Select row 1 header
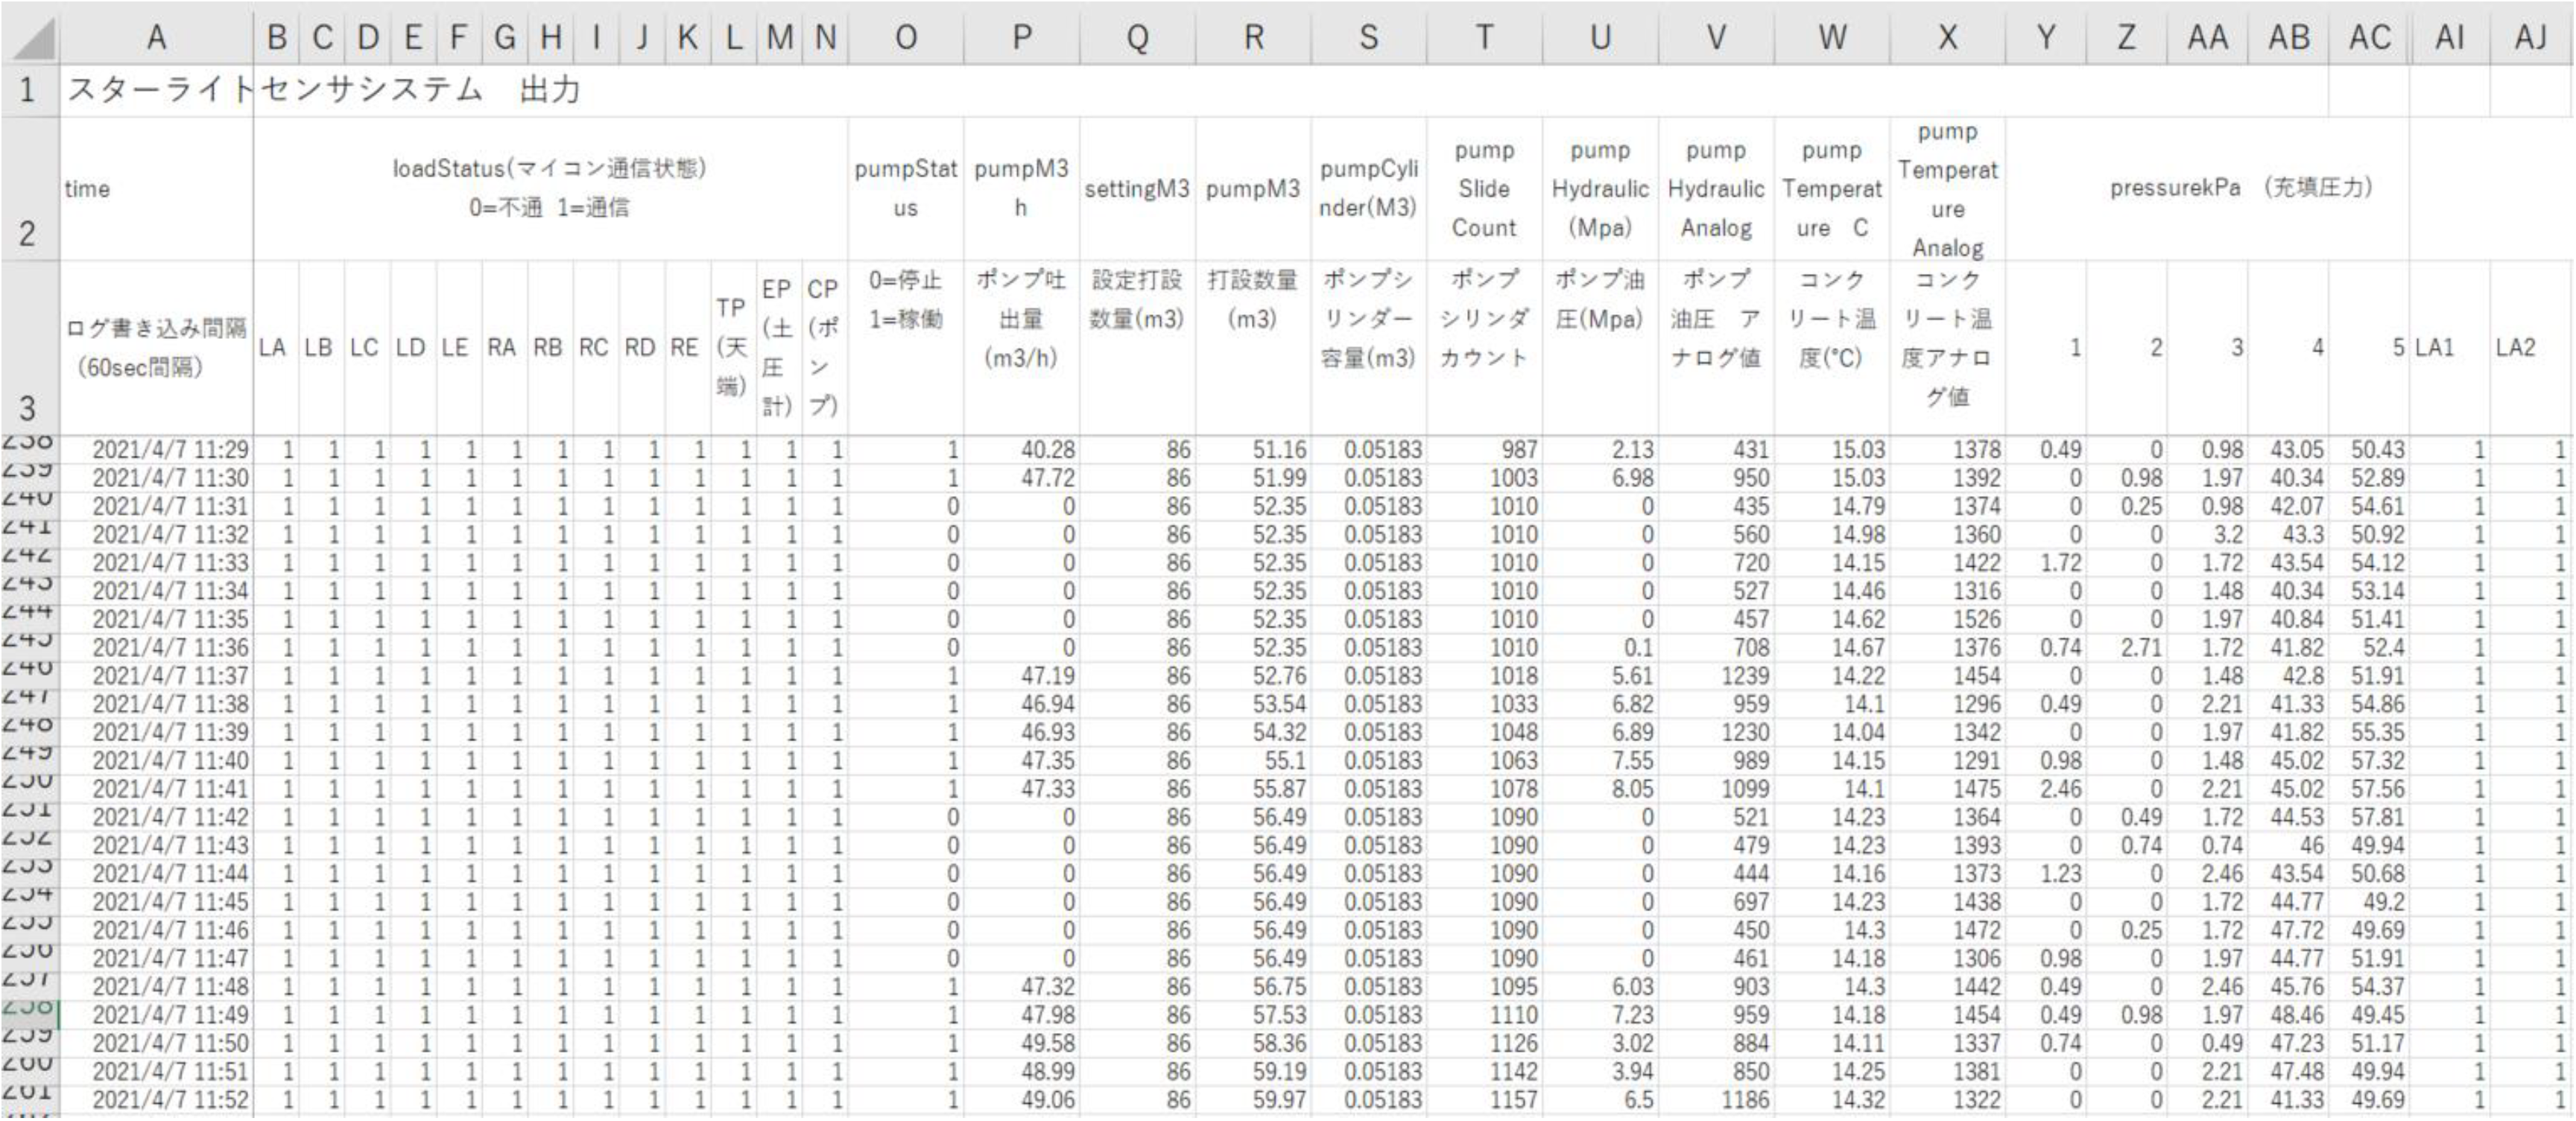This screenshot has height=1121, width=2576. [x=30, y=91]
